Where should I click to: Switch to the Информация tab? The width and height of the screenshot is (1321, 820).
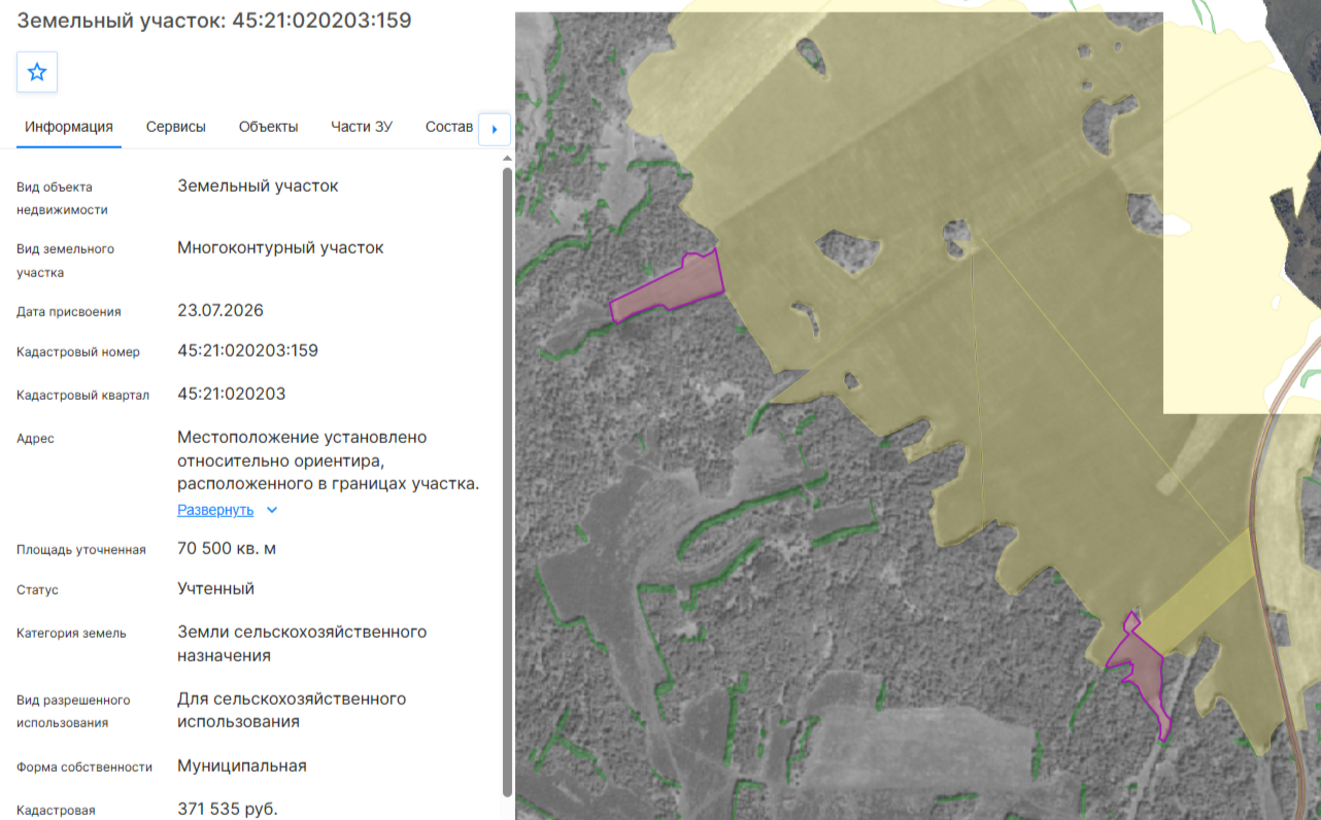point(69,127)
